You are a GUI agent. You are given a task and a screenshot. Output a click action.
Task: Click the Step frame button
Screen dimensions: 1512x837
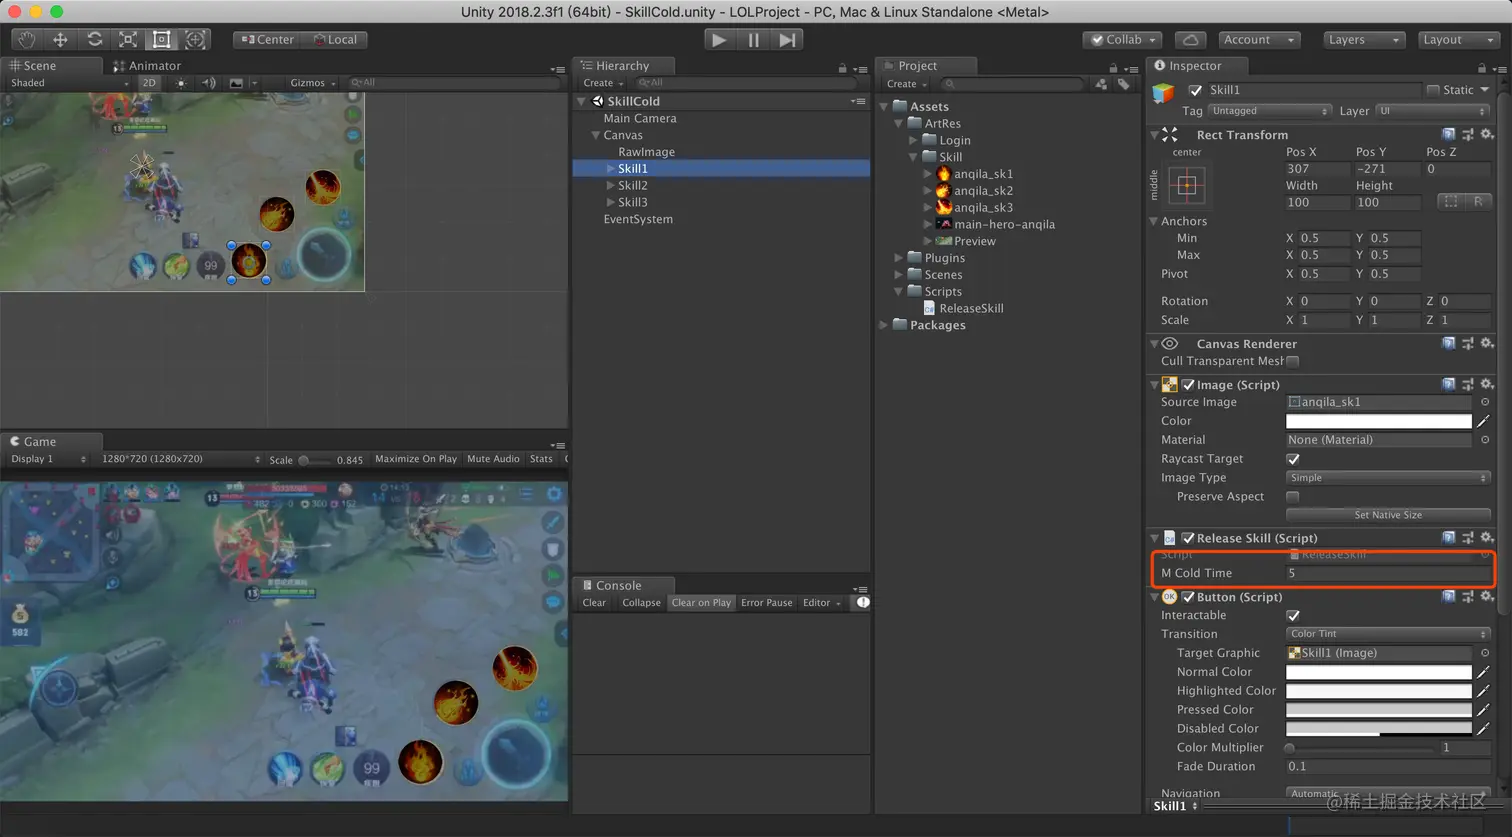[788, 39]
